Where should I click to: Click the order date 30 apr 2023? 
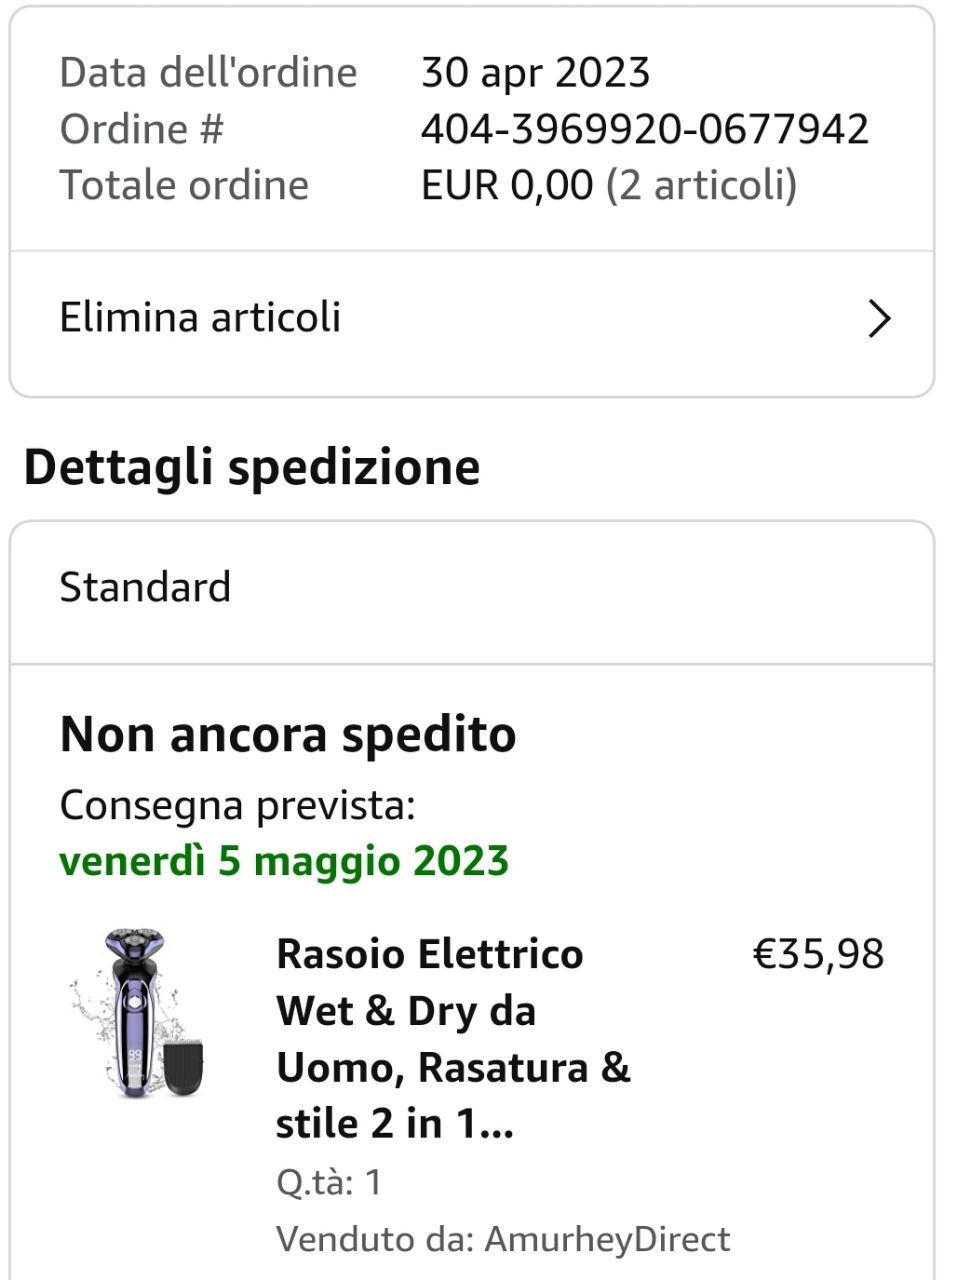click(x=535, y=72)
